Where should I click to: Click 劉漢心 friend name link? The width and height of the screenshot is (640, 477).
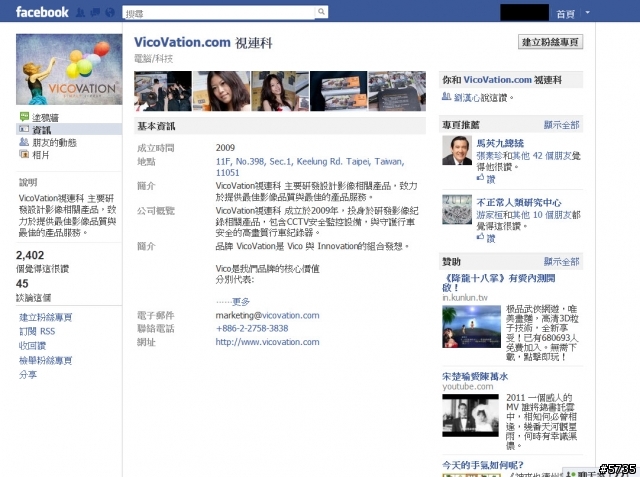click(467, 98)
